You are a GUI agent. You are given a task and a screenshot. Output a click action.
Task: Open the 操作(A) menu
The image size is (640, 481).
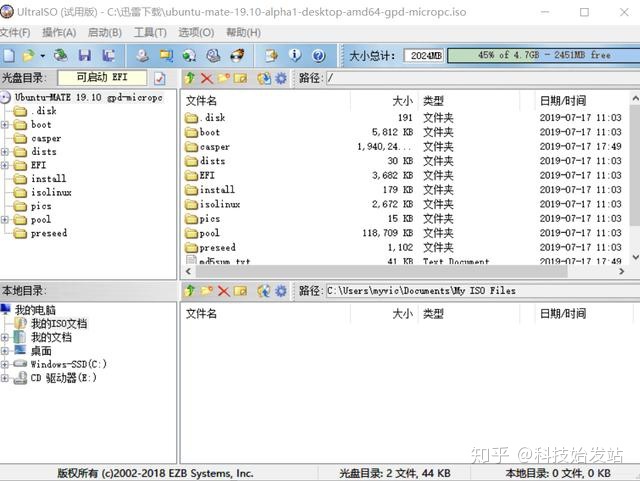[59, 32]
